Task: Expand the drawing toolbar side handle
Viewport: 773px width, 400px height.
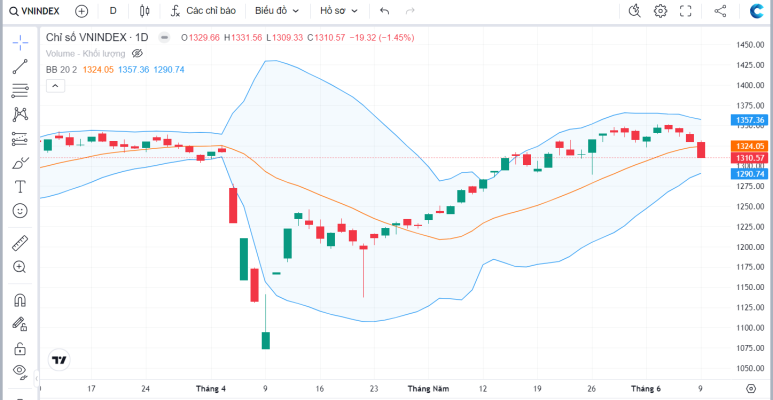Action: (x=36, y=378)
